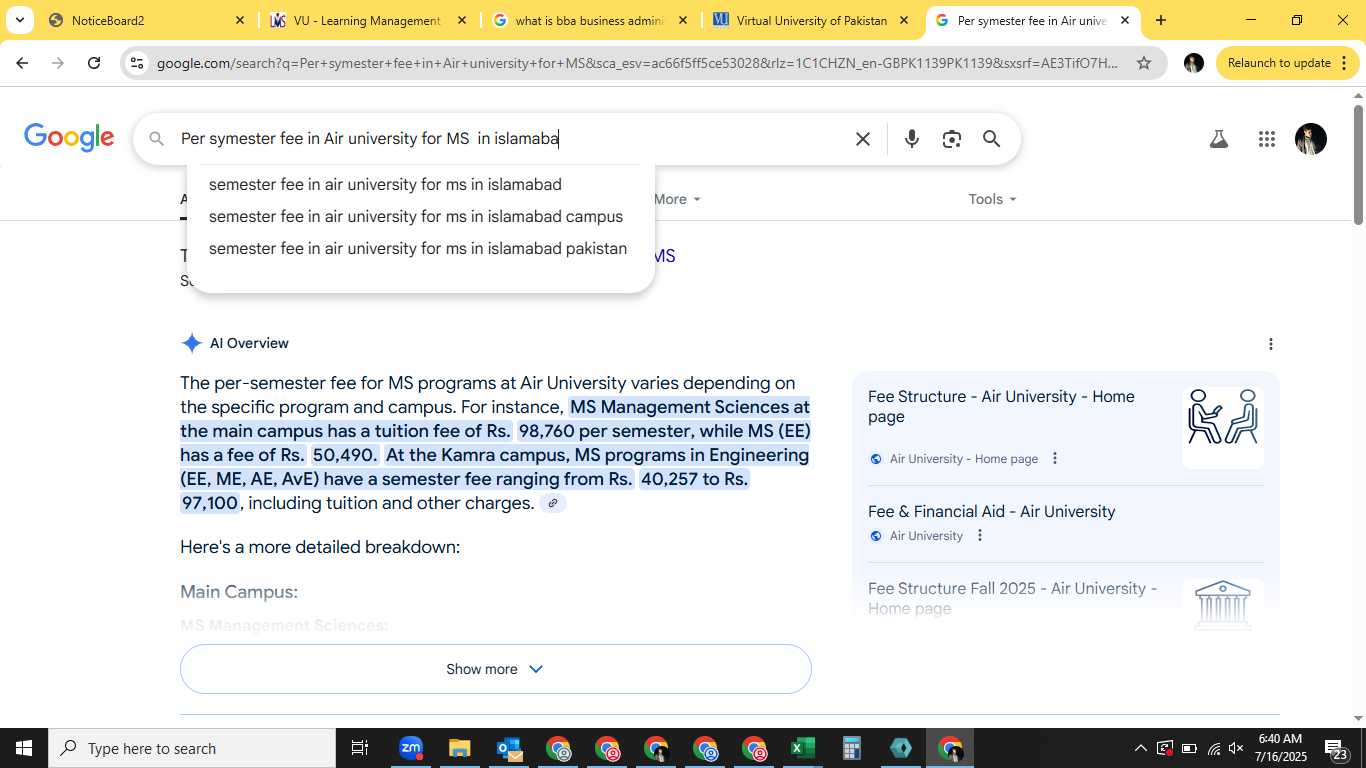
Task: Select suggestion semester fee ... ms in islamabad
Action: coord(385,185)
